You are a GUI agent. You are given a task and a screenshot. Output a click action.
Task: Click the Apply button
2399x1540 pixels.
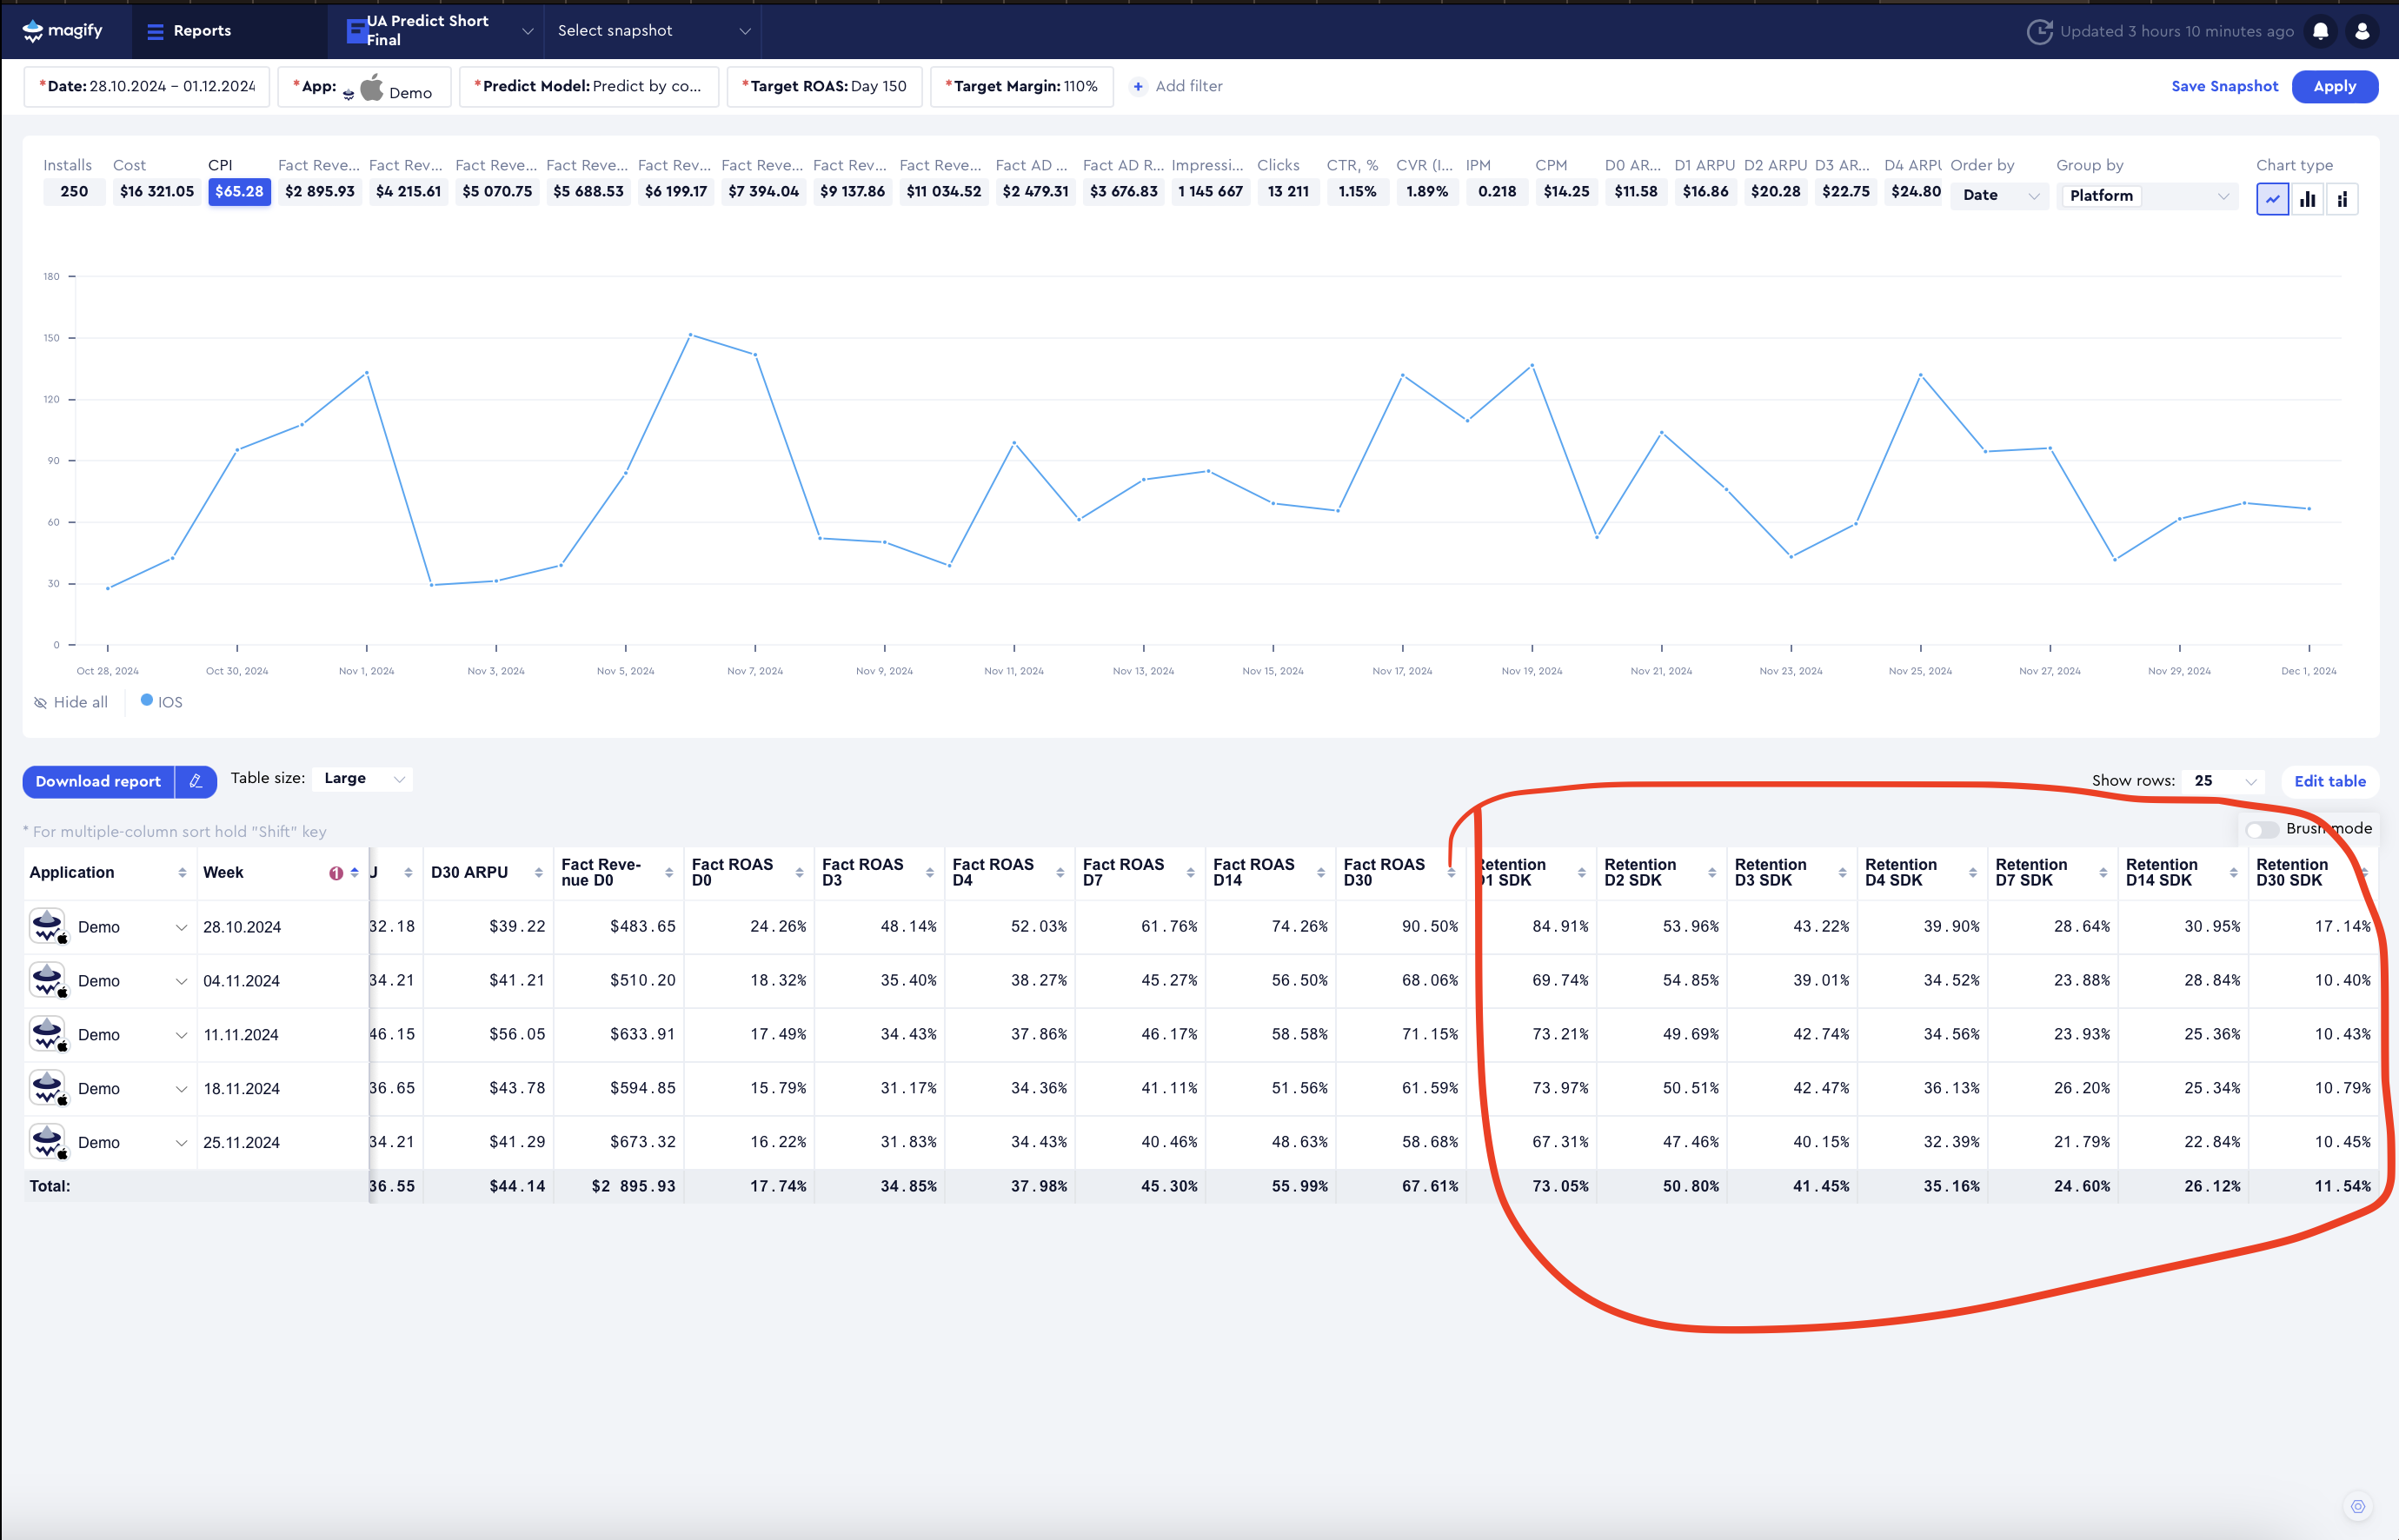pyautogui.click(x=2334, y=86)
